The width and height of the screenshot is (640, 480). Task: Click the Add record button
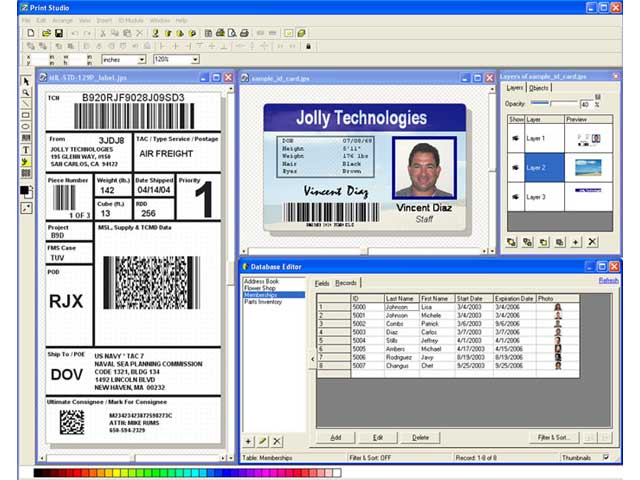pos(336,438)
